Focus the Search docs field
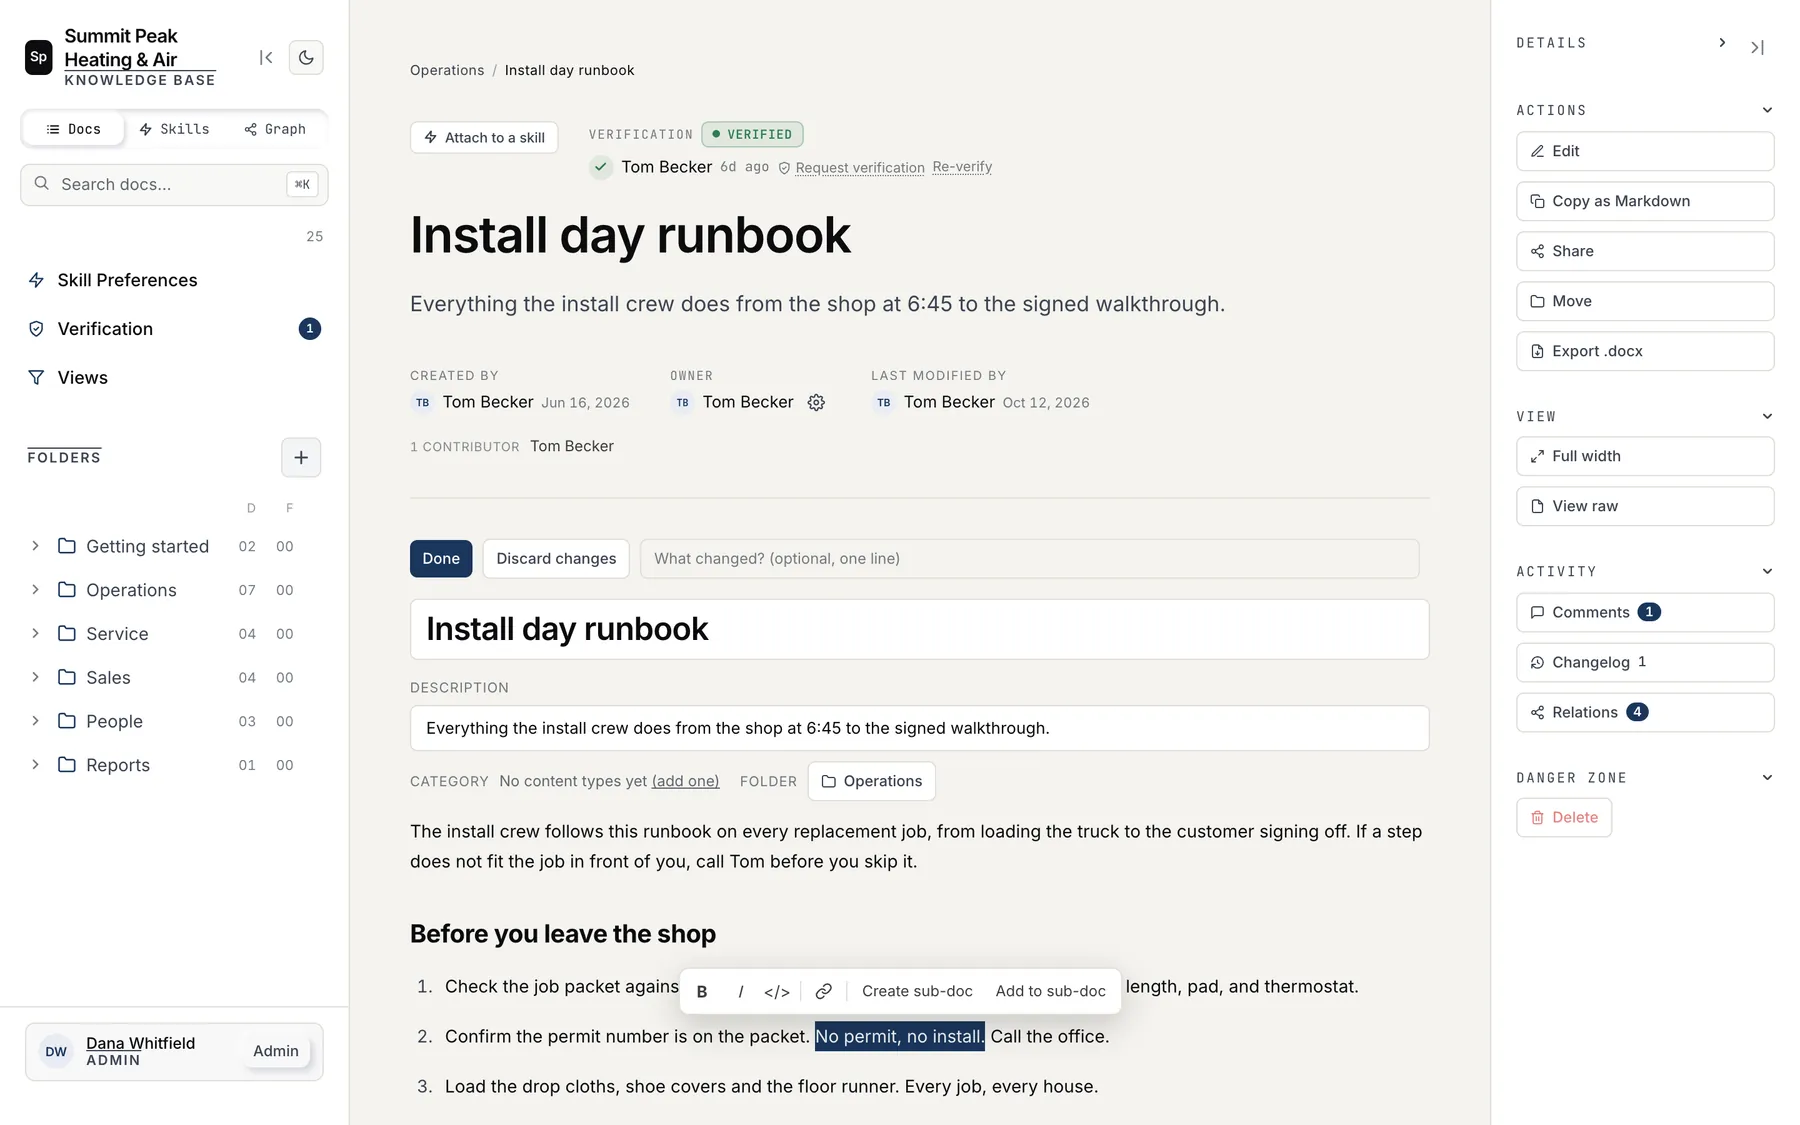This screenshot has height=1125, width=1800. click(x=174, y=185)
